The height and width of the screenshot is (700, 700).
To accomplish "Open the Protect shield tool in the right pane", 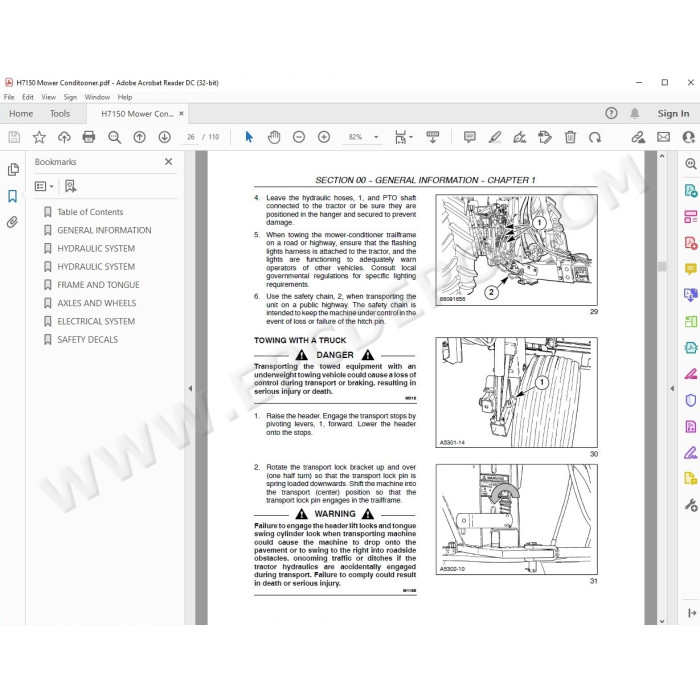I will coord(691,400).
